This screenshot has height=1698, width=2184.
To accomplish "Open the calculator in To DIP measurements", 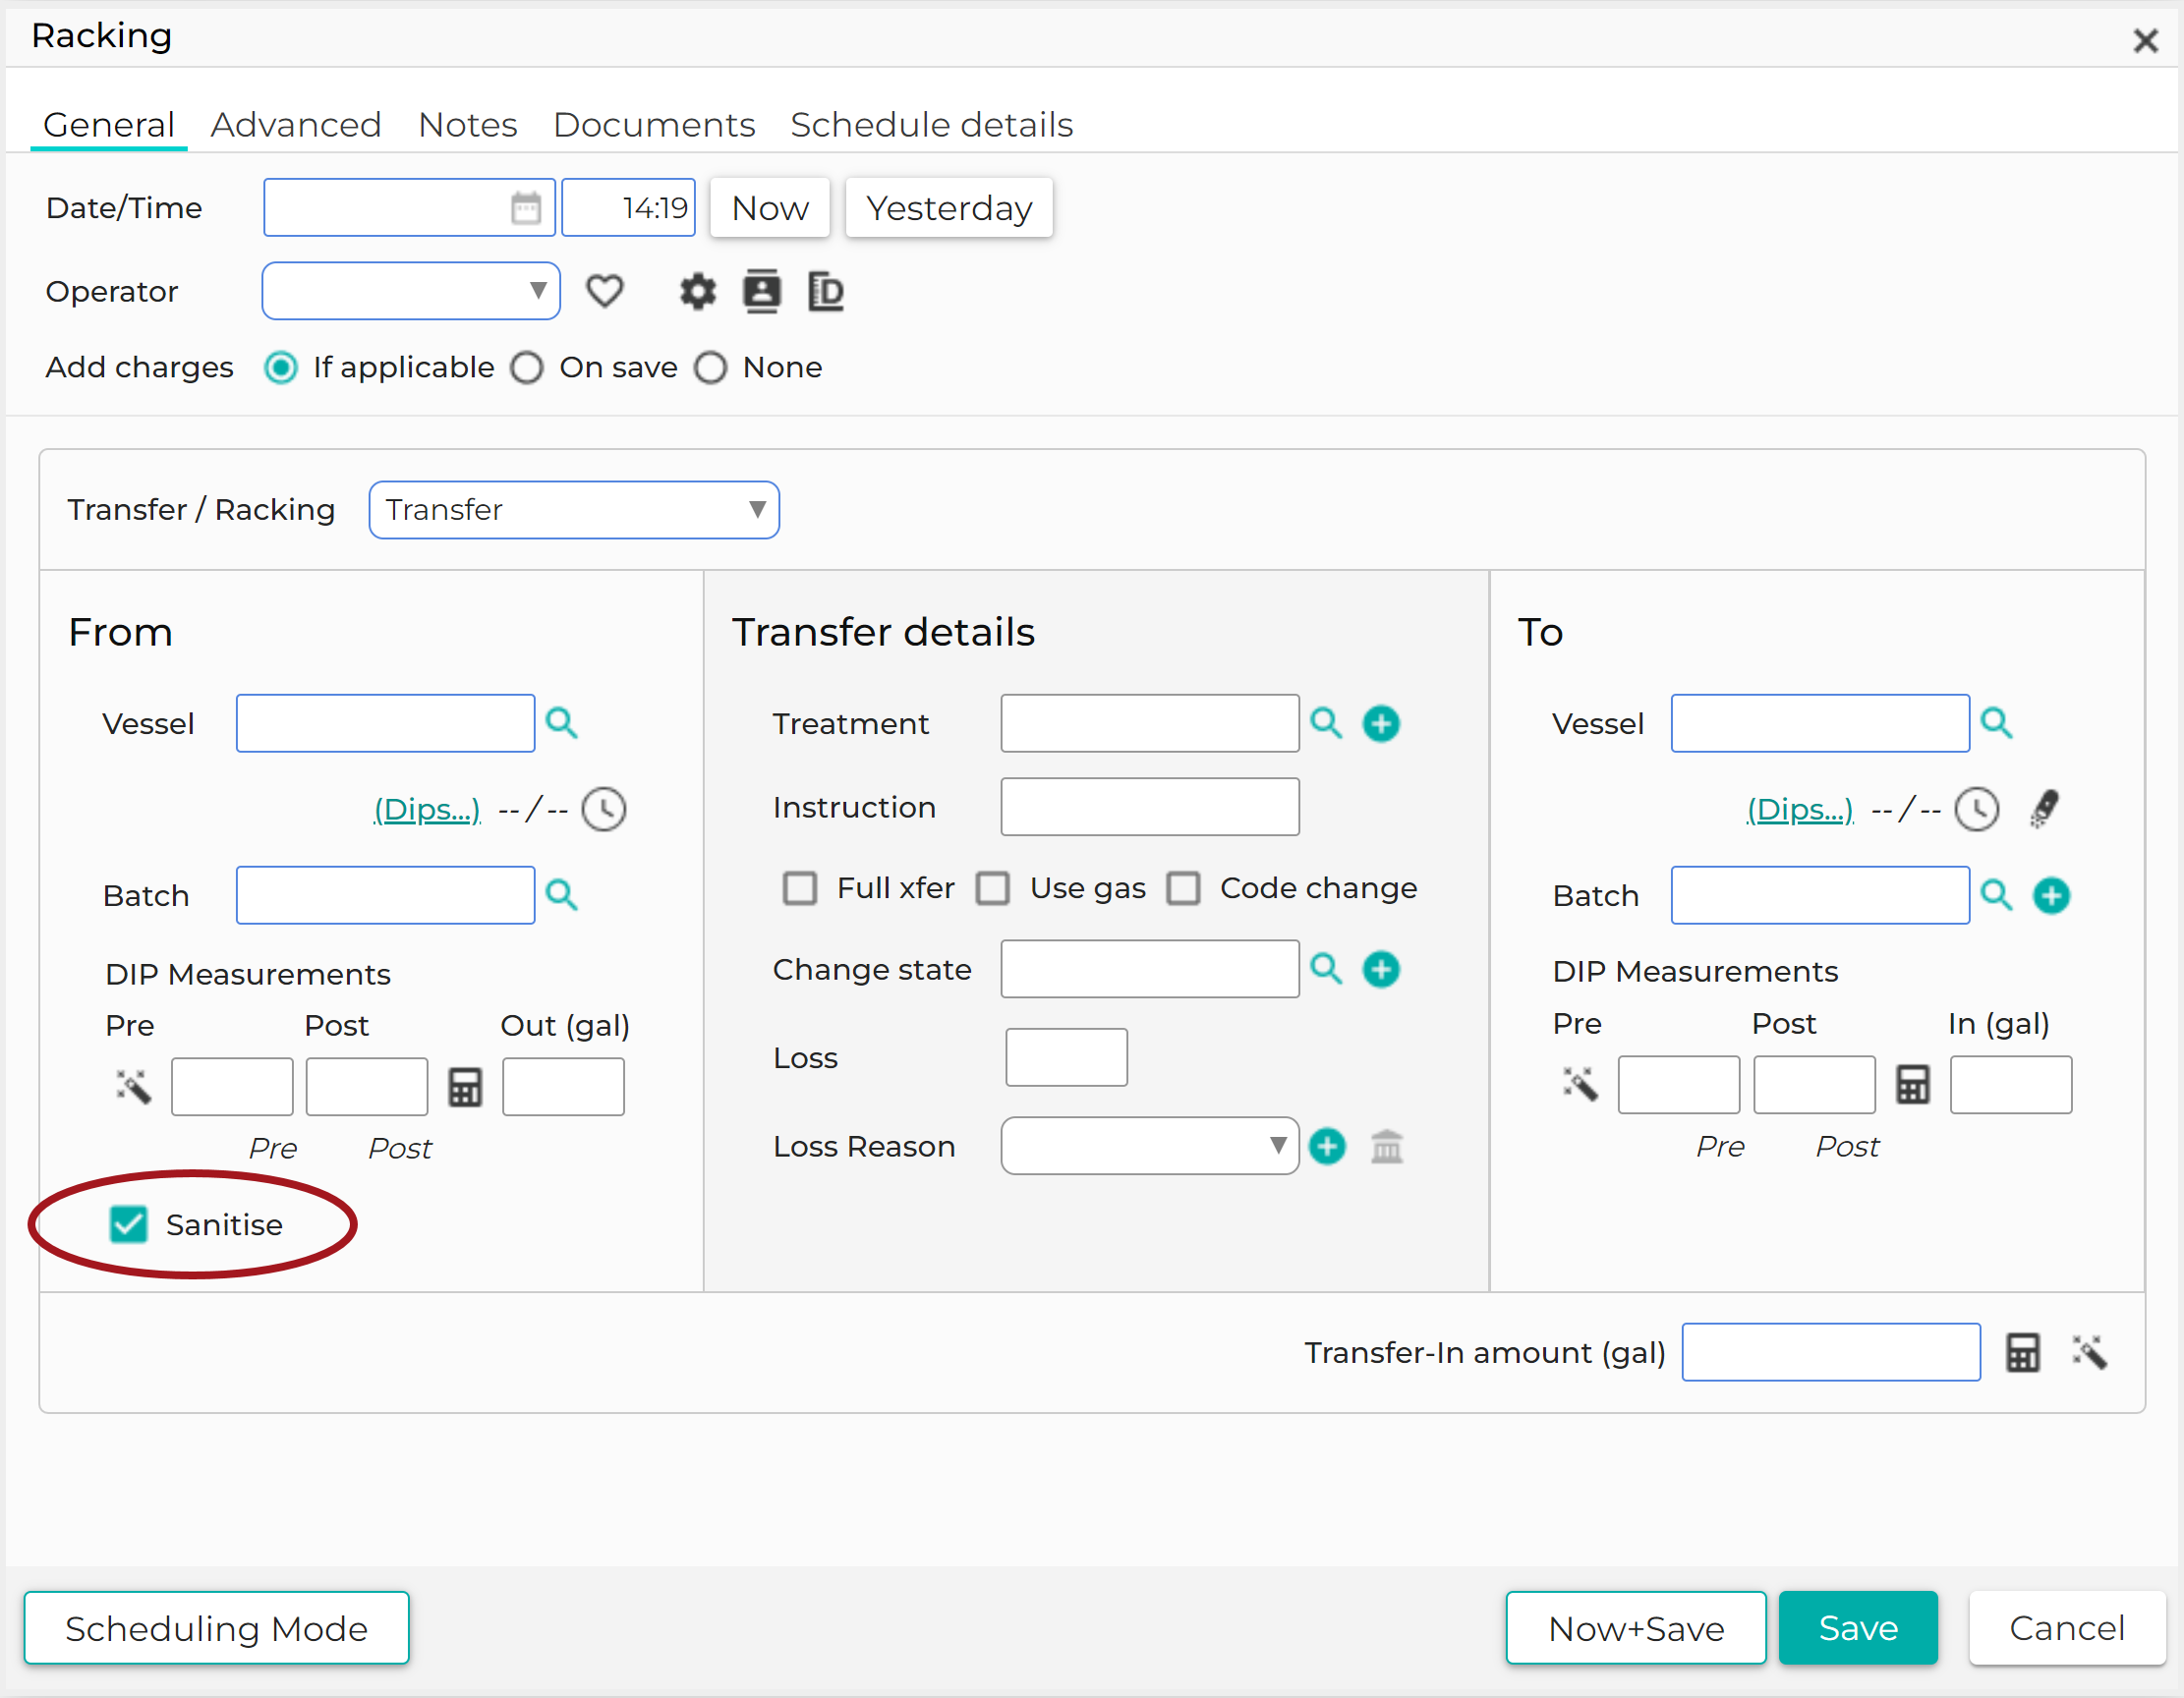I will pyautogui.click(x=1913, y=1085).
